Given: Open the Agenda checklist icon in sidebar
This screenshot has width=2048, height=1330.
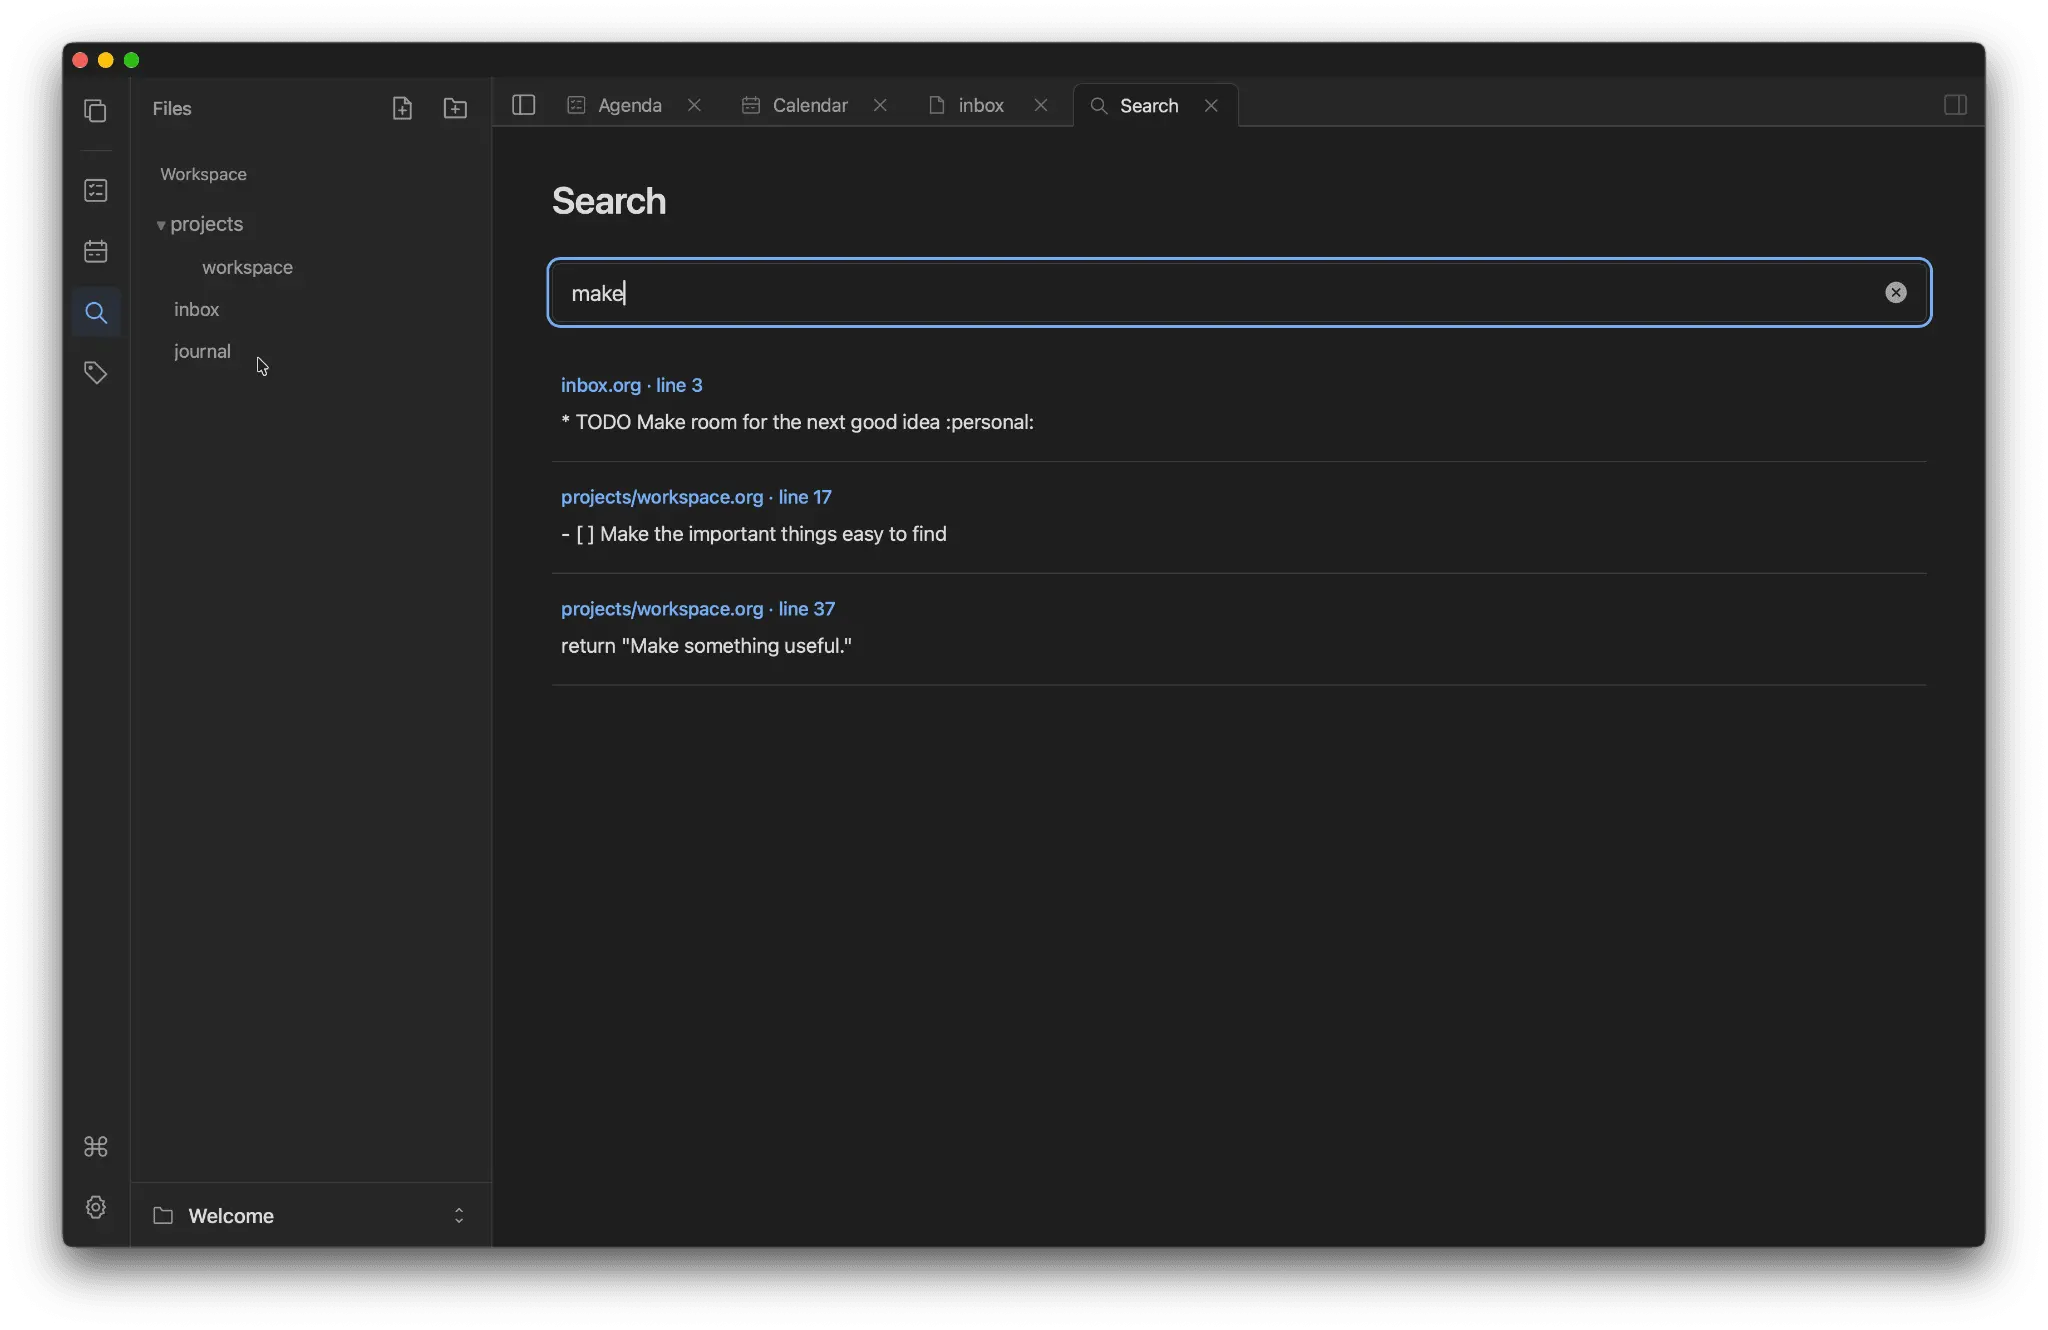Looking at the screenshot, I should (96, 190).
